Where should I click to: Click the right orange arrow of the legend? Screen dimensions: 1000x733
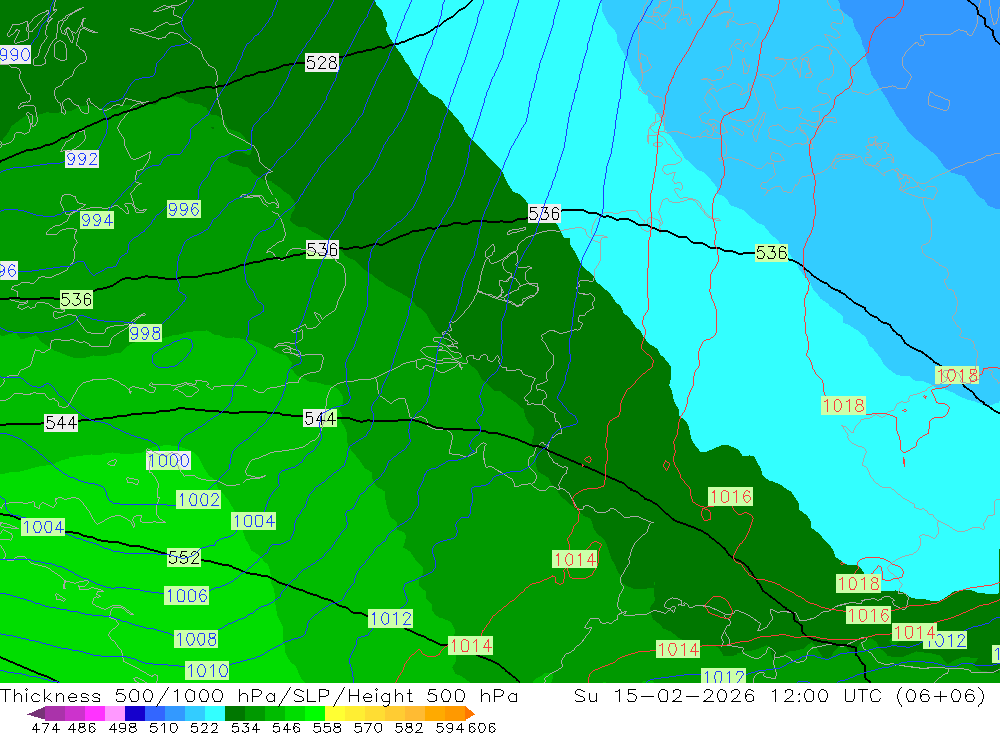pos(469,714)
